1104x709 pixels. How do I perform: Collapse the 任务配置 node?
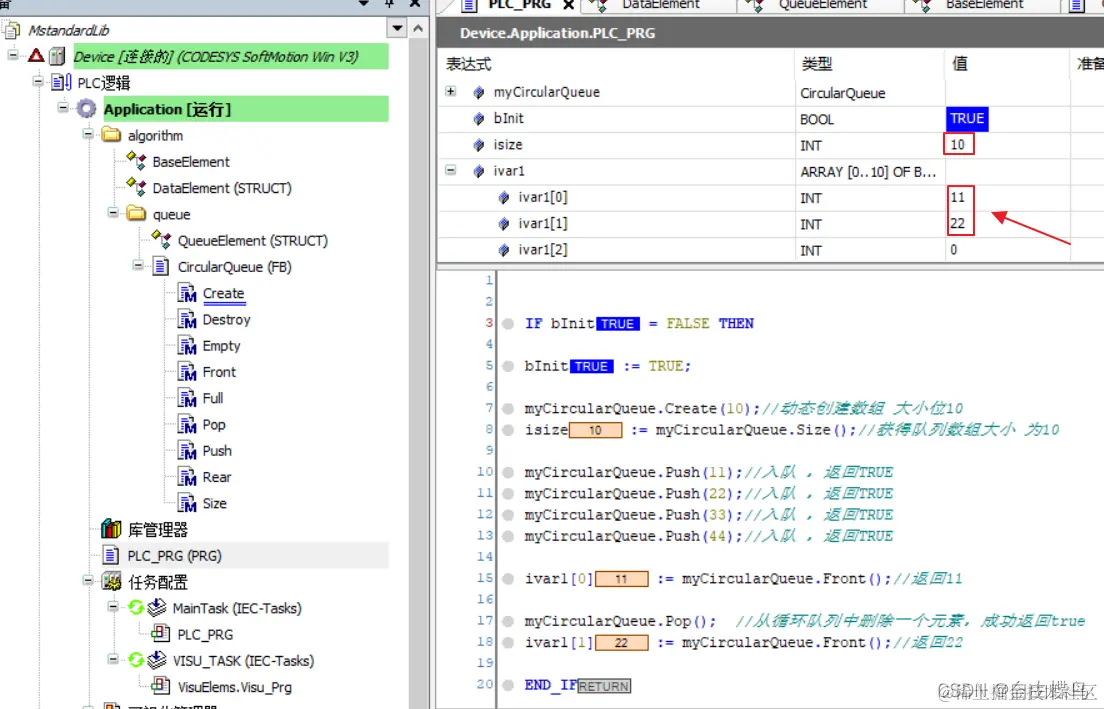(88, 580)
